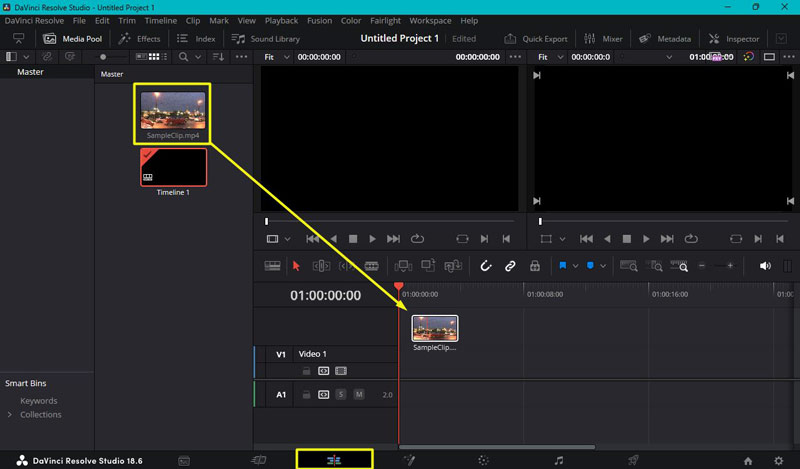800x469 pixels.
Task: Open project settings gear icon
Action: point(779,460)
